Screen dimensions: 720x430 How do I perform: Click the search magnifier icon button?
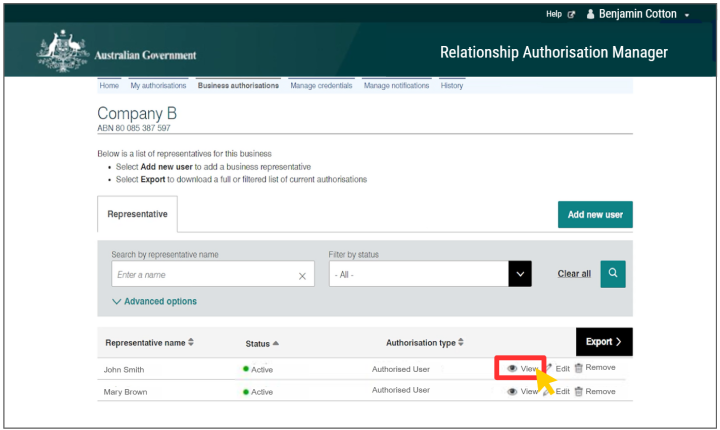[x=613, y=274]
